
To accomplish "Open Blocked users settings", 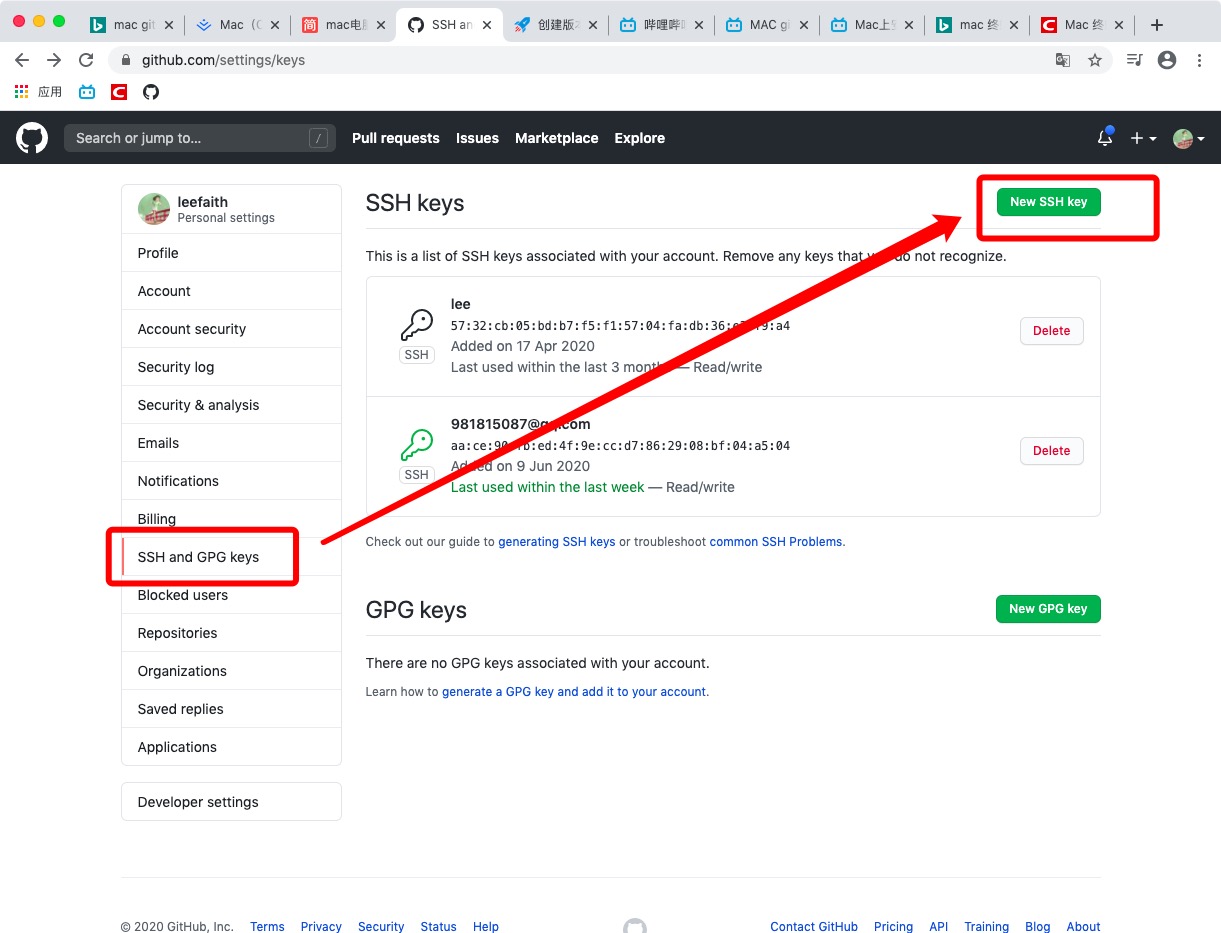I will point(231,595).
